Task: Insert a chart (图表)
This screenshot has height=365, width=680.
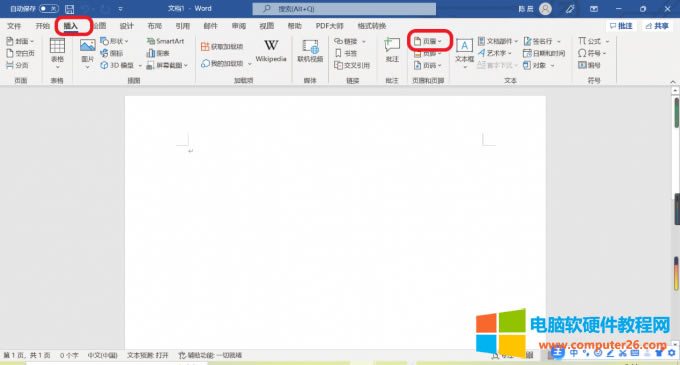Action: click(158, 53)
